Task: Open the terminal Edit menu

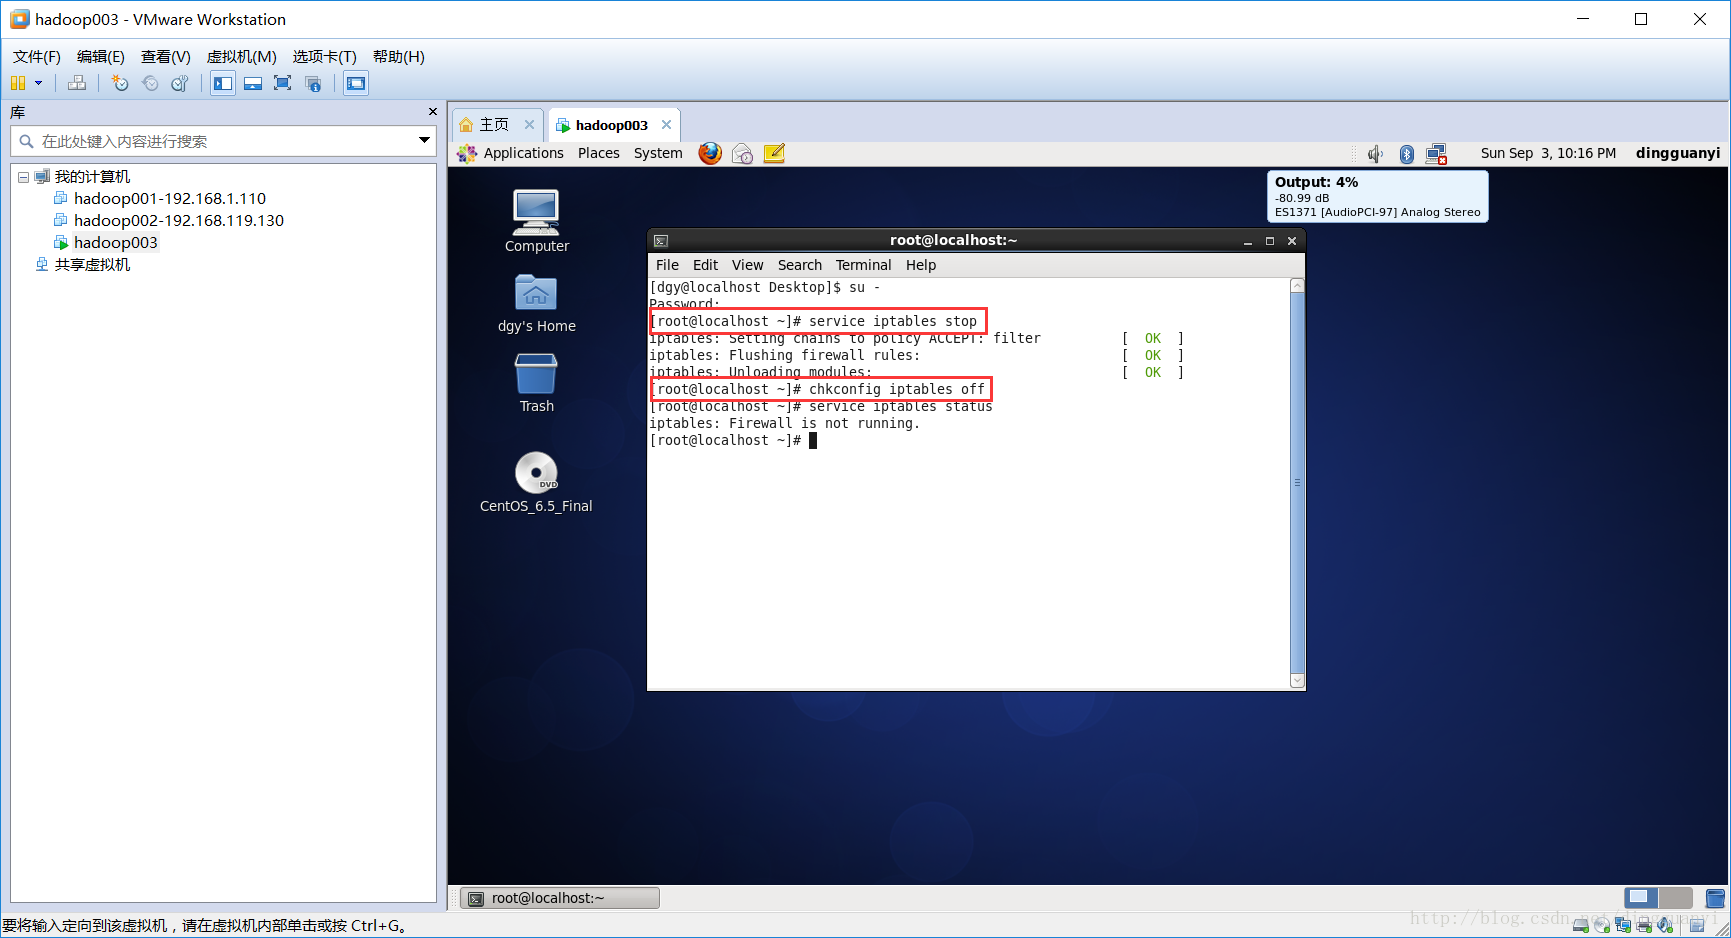Action: 705,265
